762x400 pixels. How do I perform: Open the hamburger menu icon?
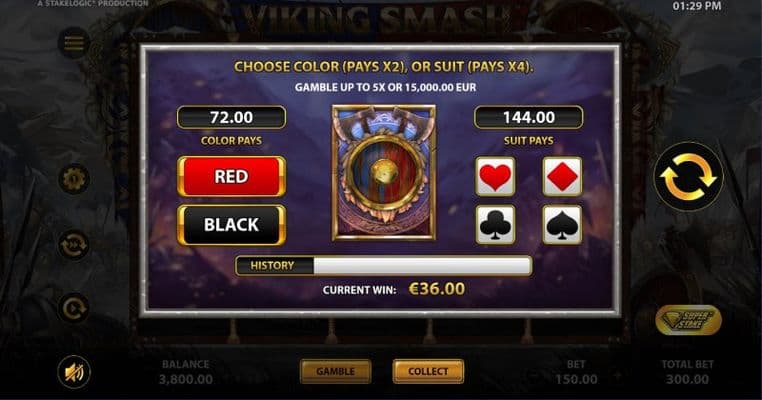point(74,42)
